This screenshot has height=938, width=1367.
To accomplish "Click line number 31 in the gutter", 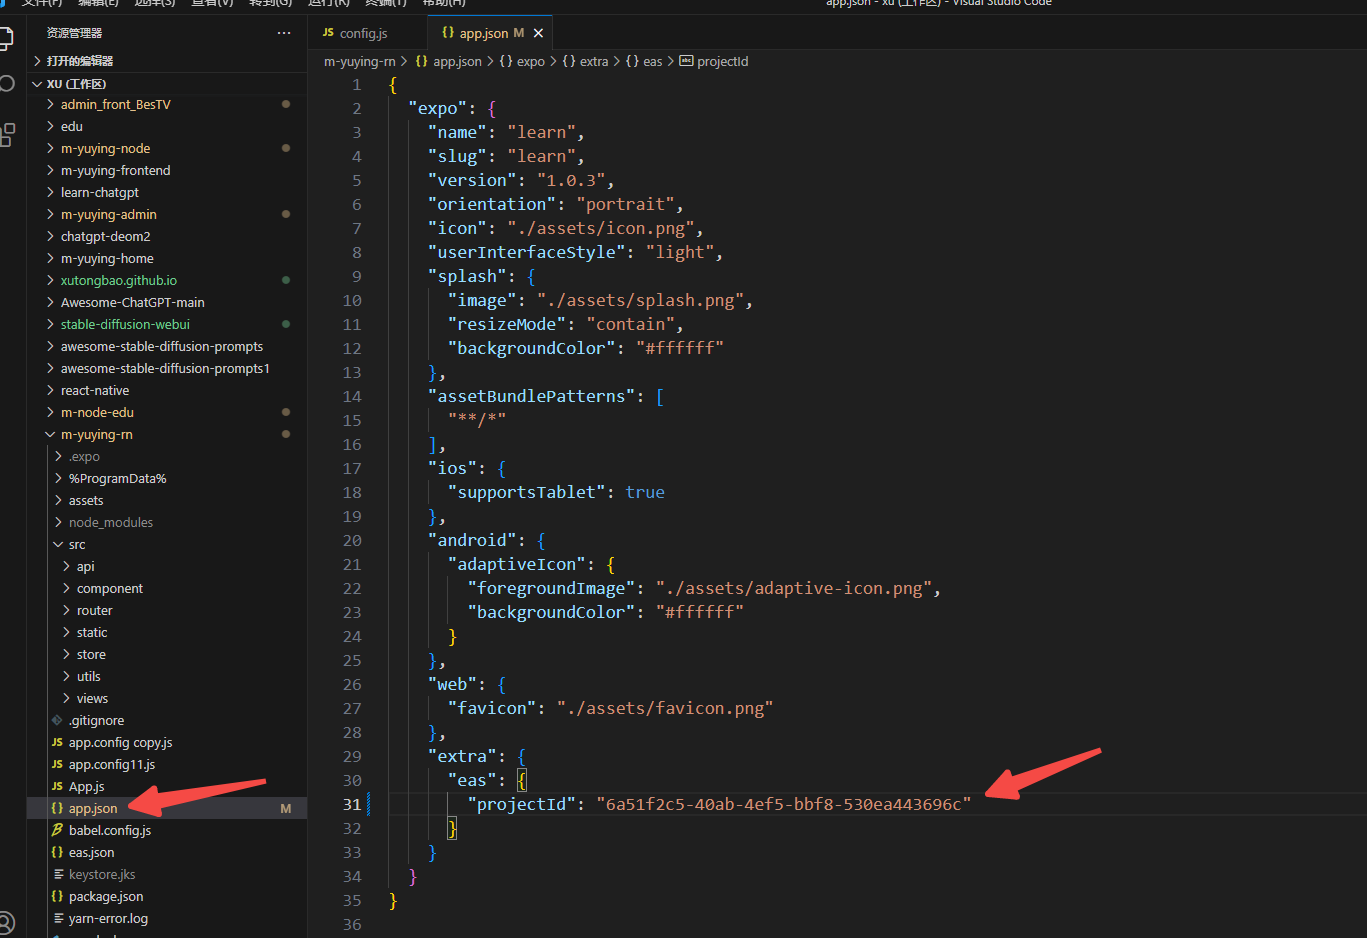I will (x=352, y=804).
